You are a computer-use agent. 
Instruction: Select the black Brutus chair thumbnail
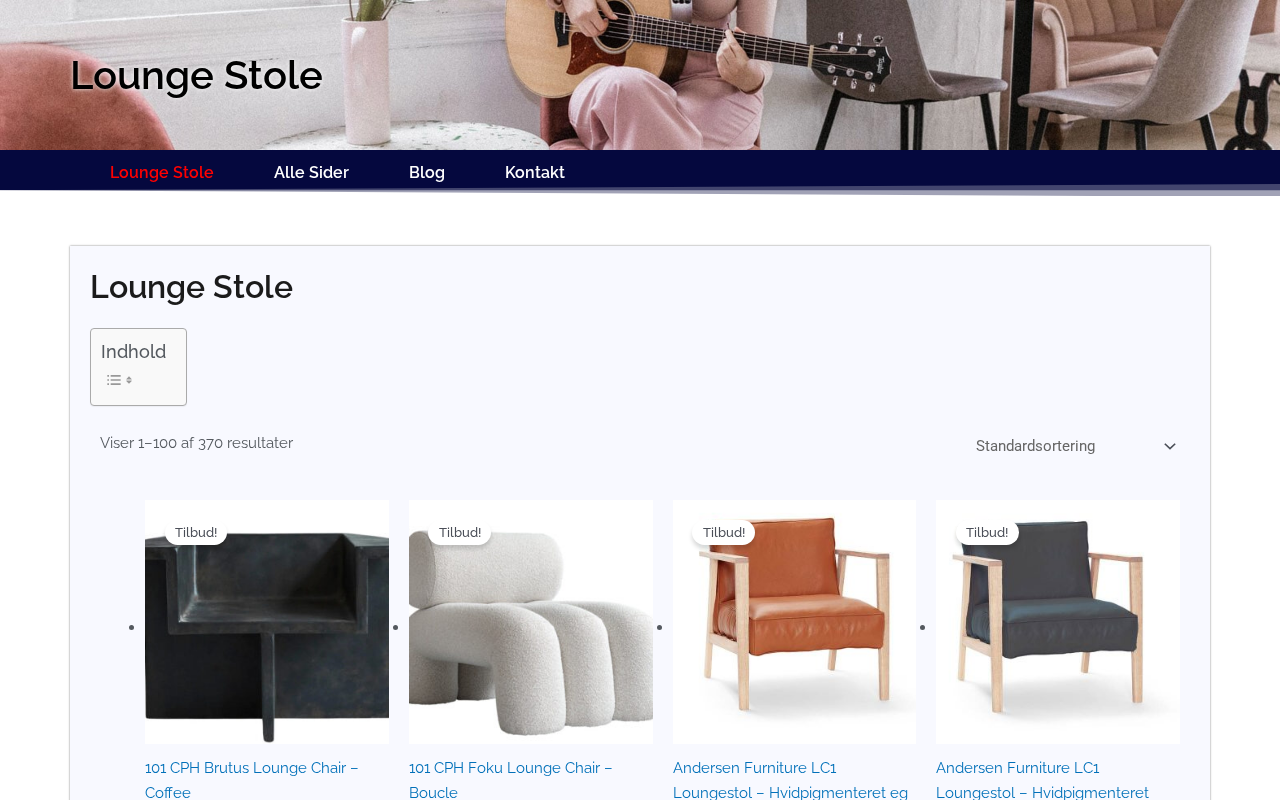tap(267, 622)
